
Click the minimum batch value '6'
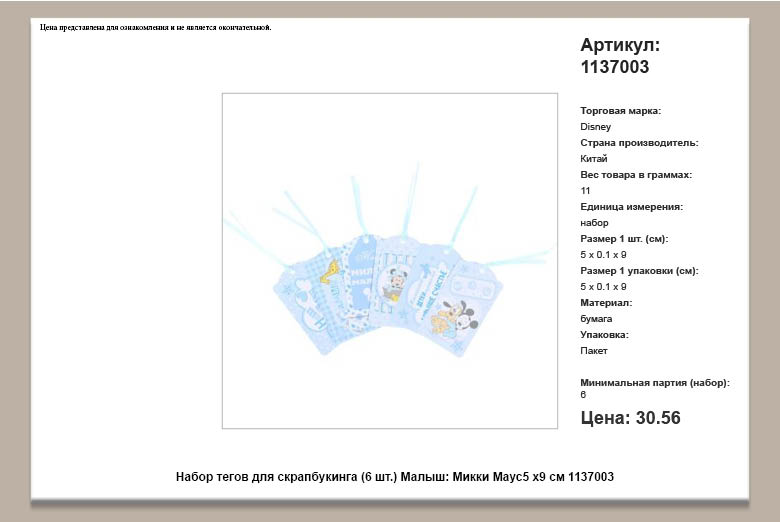tap(583, 395)
